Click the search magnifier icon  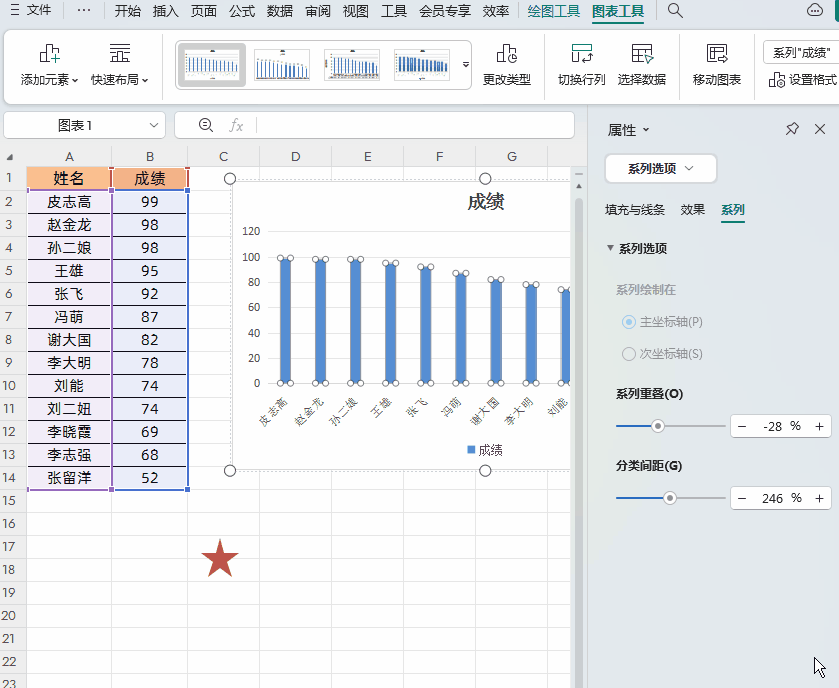[x=675, y=11]
